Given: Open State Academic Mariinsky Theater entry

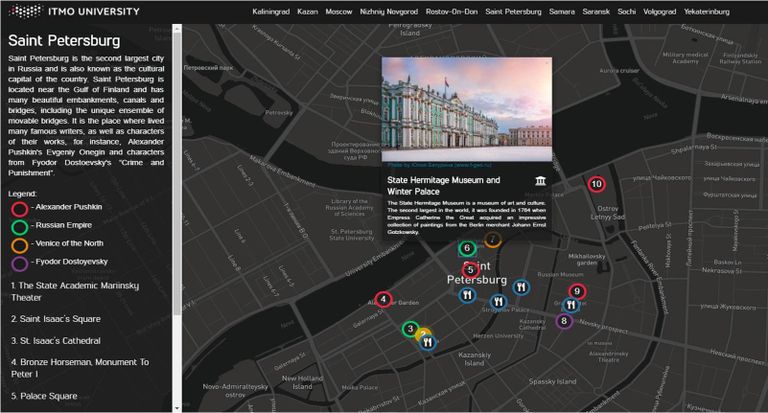Looking at the screenshot, I should pos(75,292).
